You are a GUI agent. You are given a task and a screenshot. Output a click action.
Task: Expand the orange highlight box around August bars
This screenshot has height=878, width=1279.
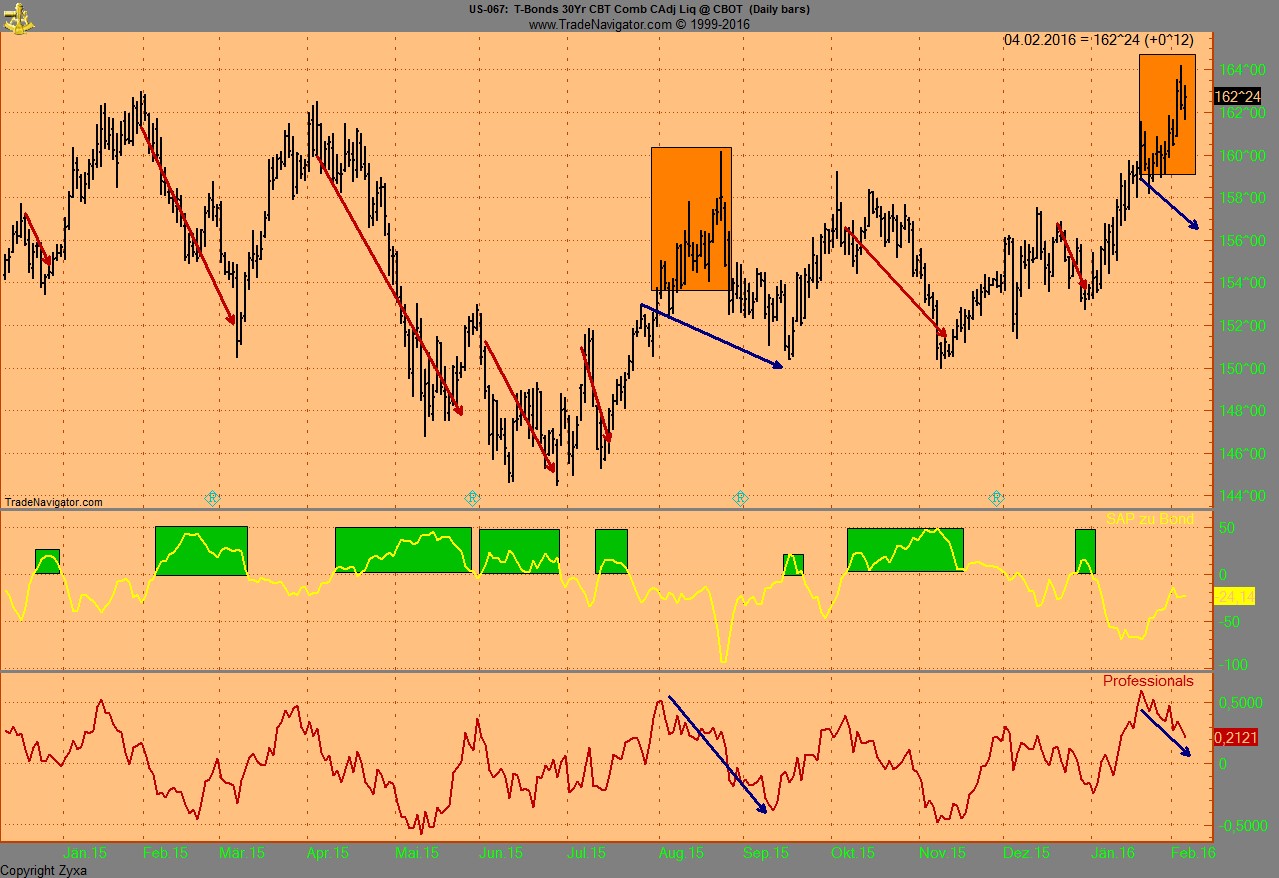coord(692,218)
